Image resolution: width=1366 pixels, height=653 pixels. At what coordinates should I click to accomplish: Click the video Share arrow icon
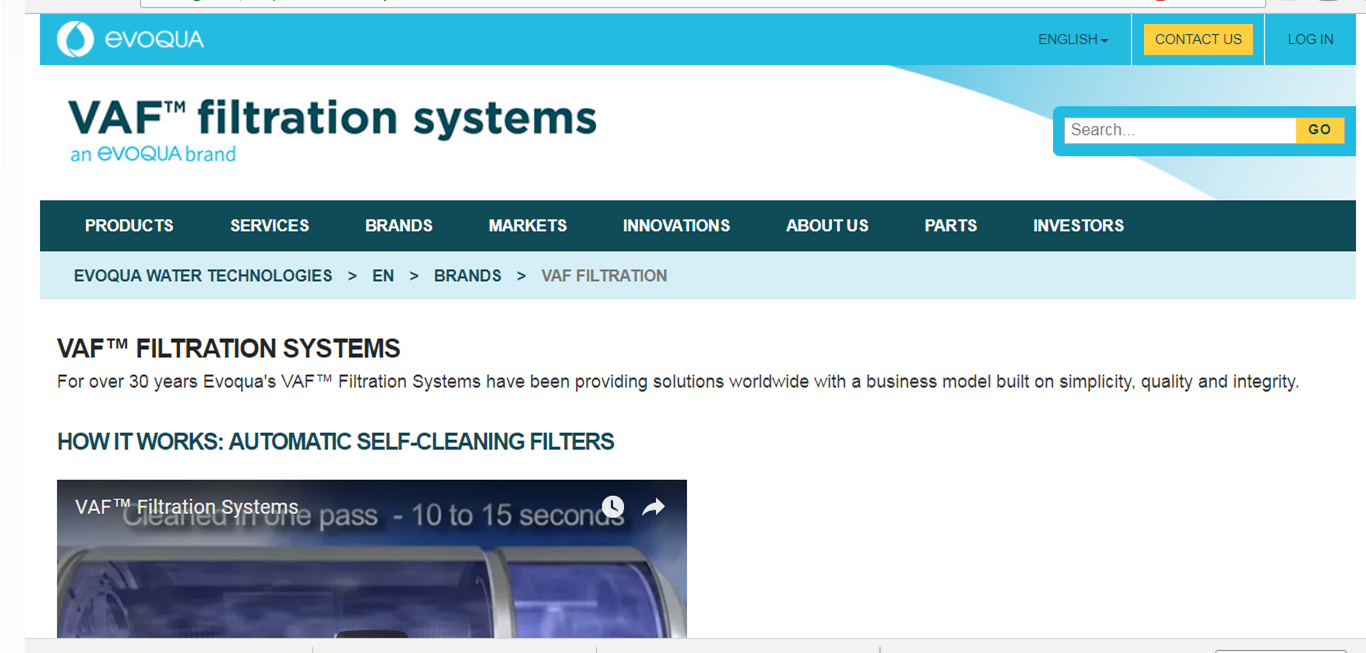coord(653,507)
